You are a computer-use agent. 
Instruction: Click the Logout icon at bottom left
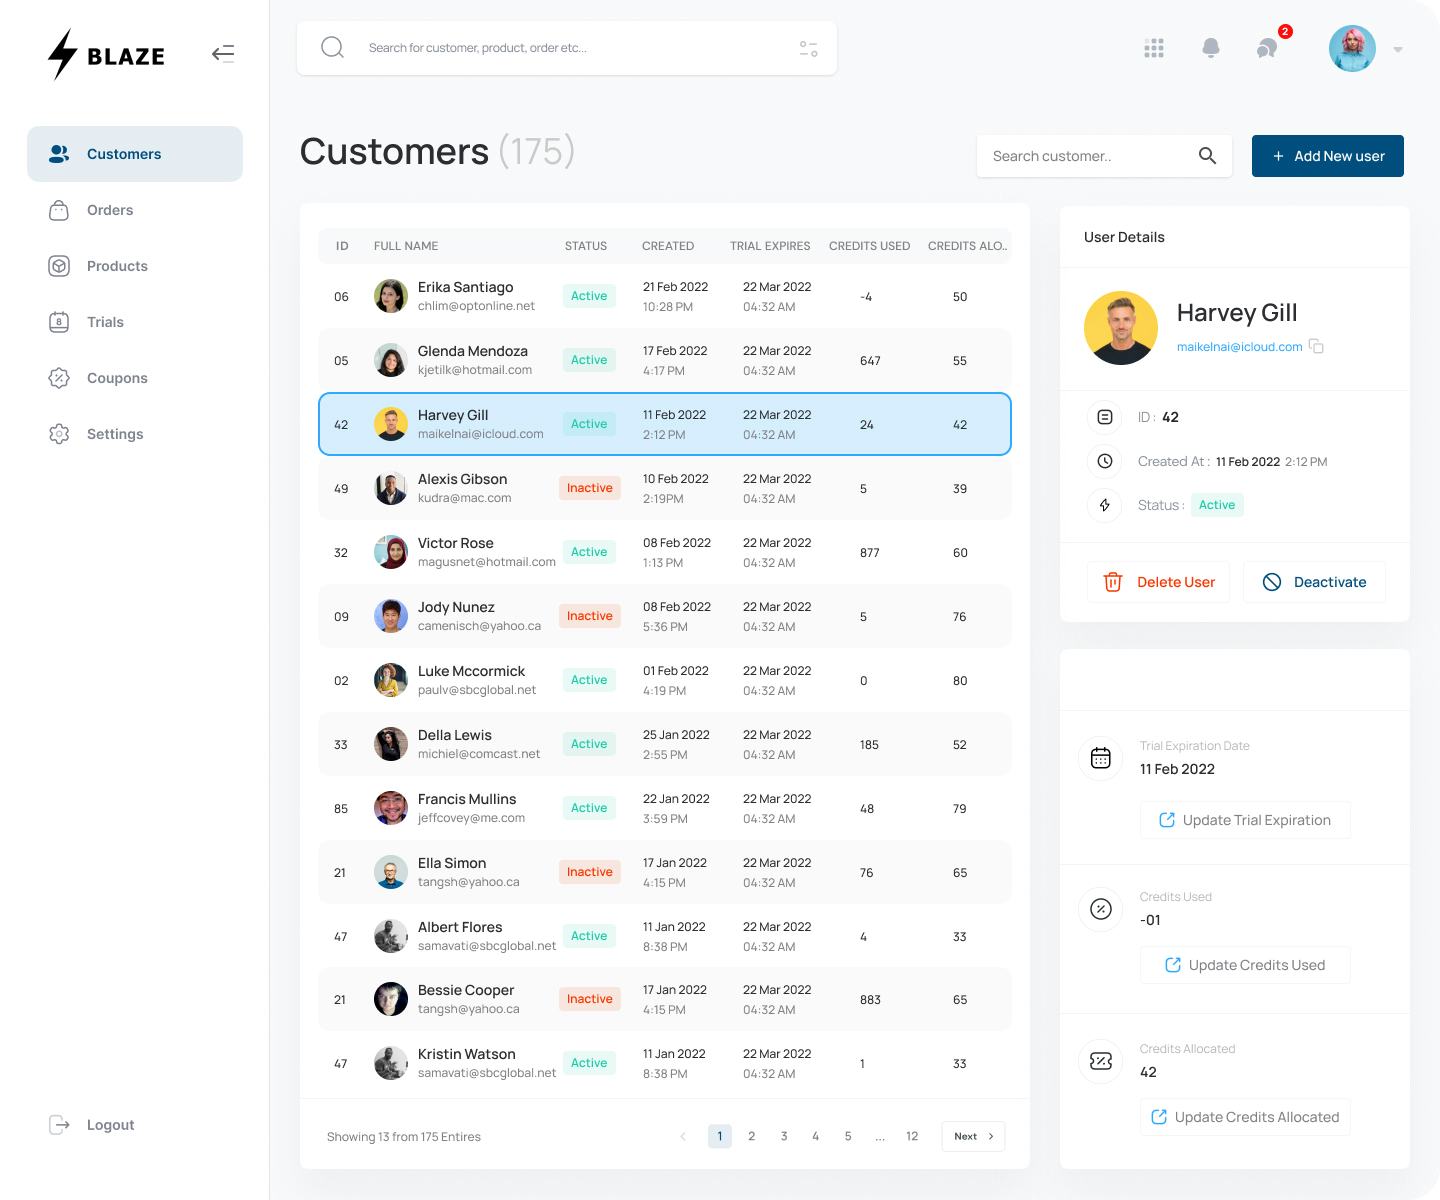[60, 1124]
